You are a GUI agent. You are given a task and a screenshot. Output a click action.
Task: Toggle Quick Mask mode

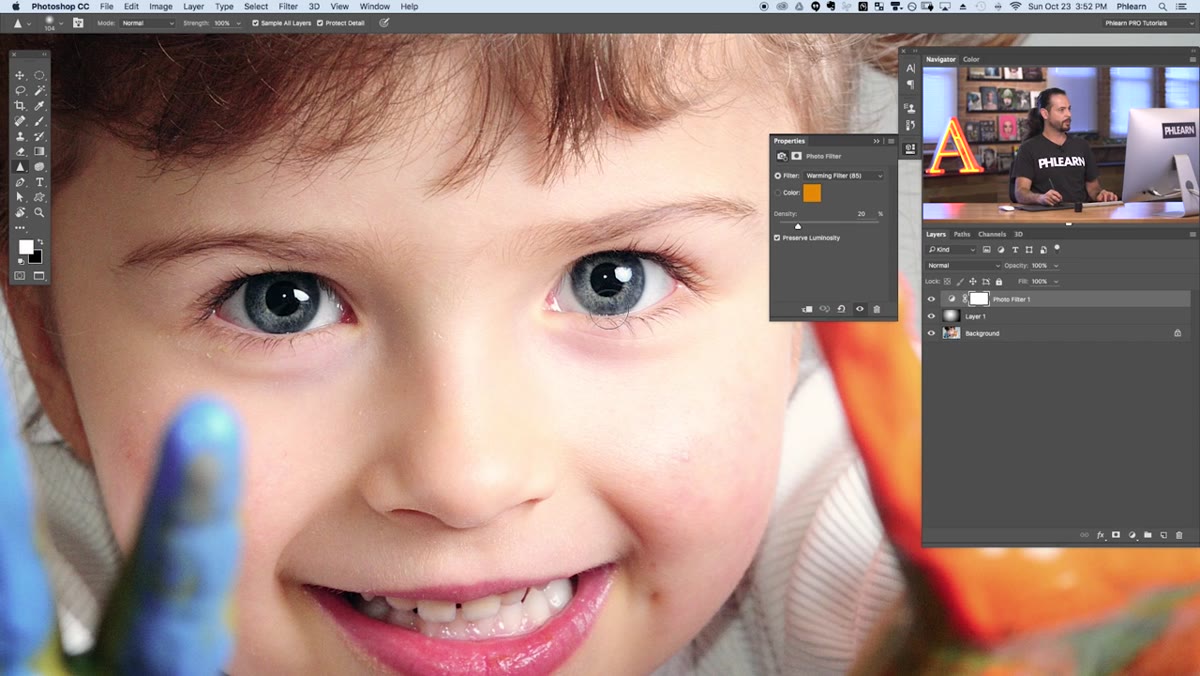pyautogui.click(x=19, y=275)
